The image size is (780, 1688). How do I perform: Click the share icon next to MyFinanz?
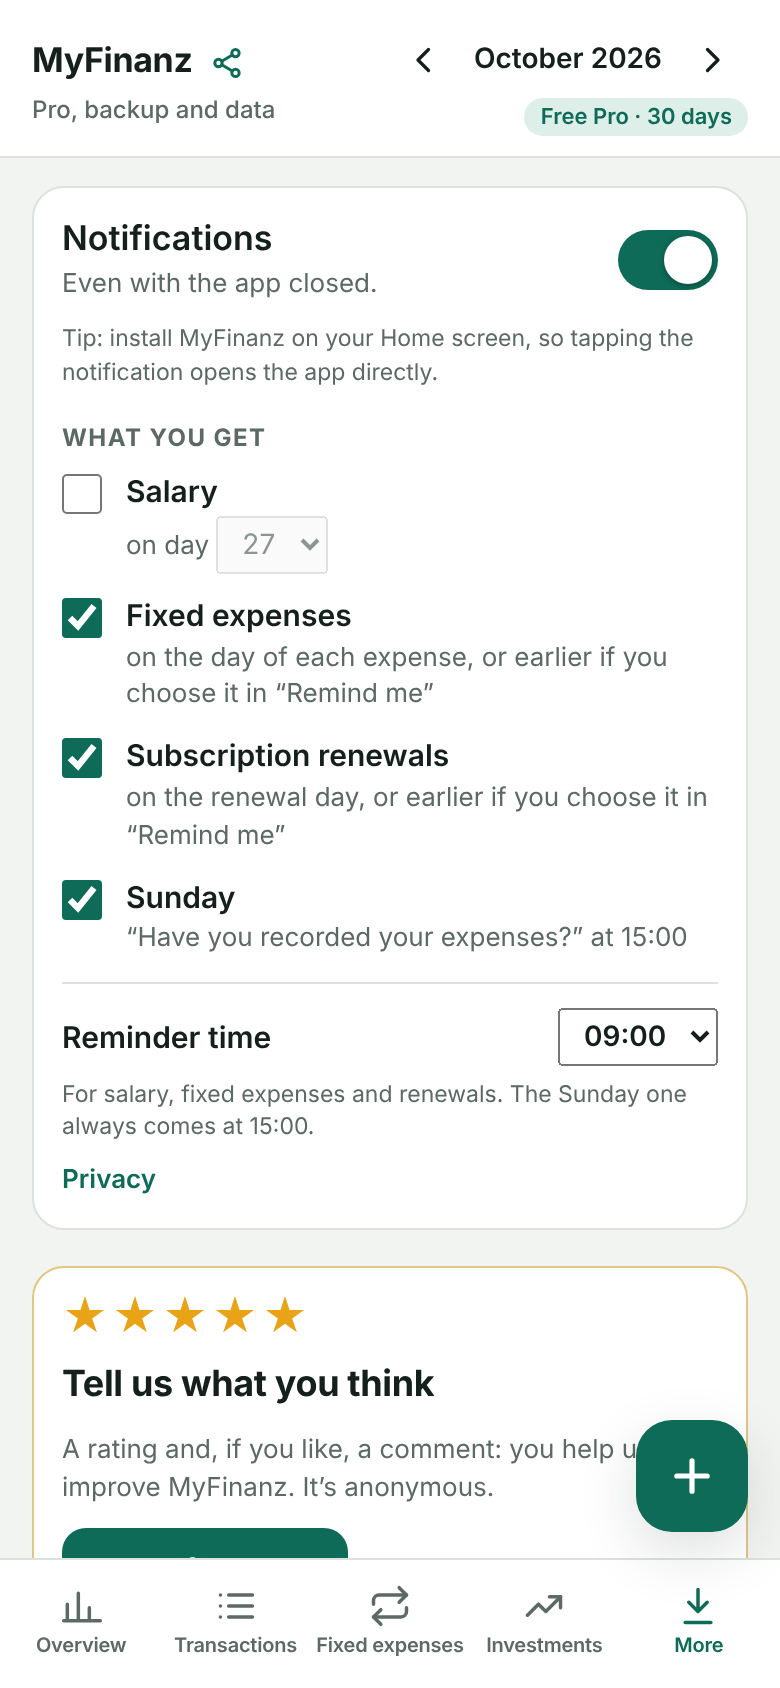(227, 62)
